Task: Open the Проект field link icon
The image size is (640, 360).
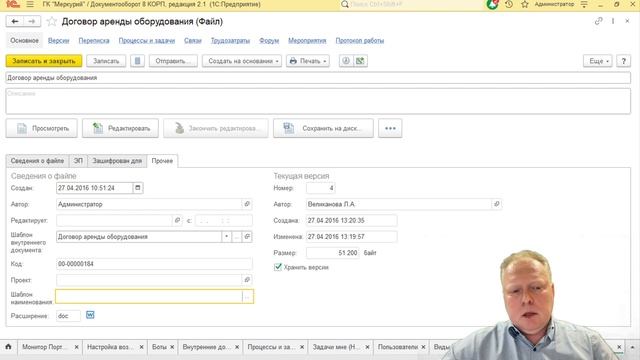Action: [x=247, y=280]
